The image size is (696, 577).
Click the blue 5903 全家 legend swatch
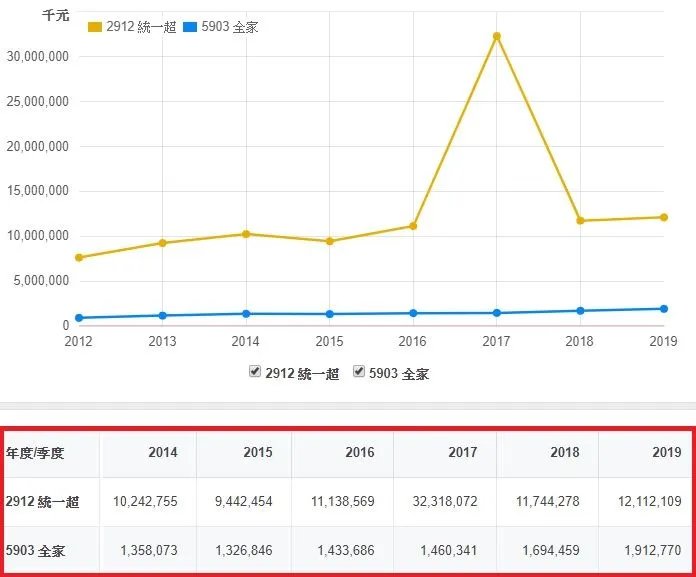click(x=190, y=27)
